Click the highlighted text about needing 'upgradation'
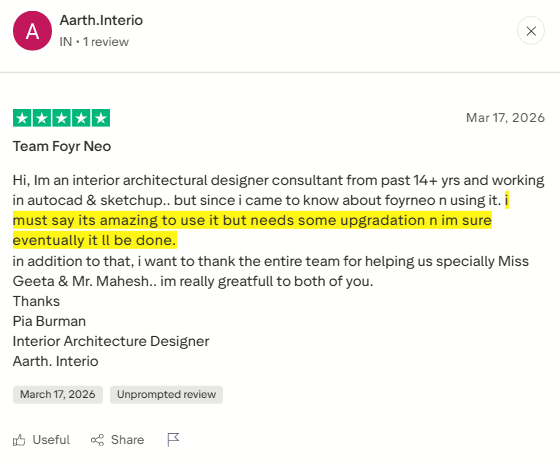Screen dimensions: 560x466 pos(252,220)
